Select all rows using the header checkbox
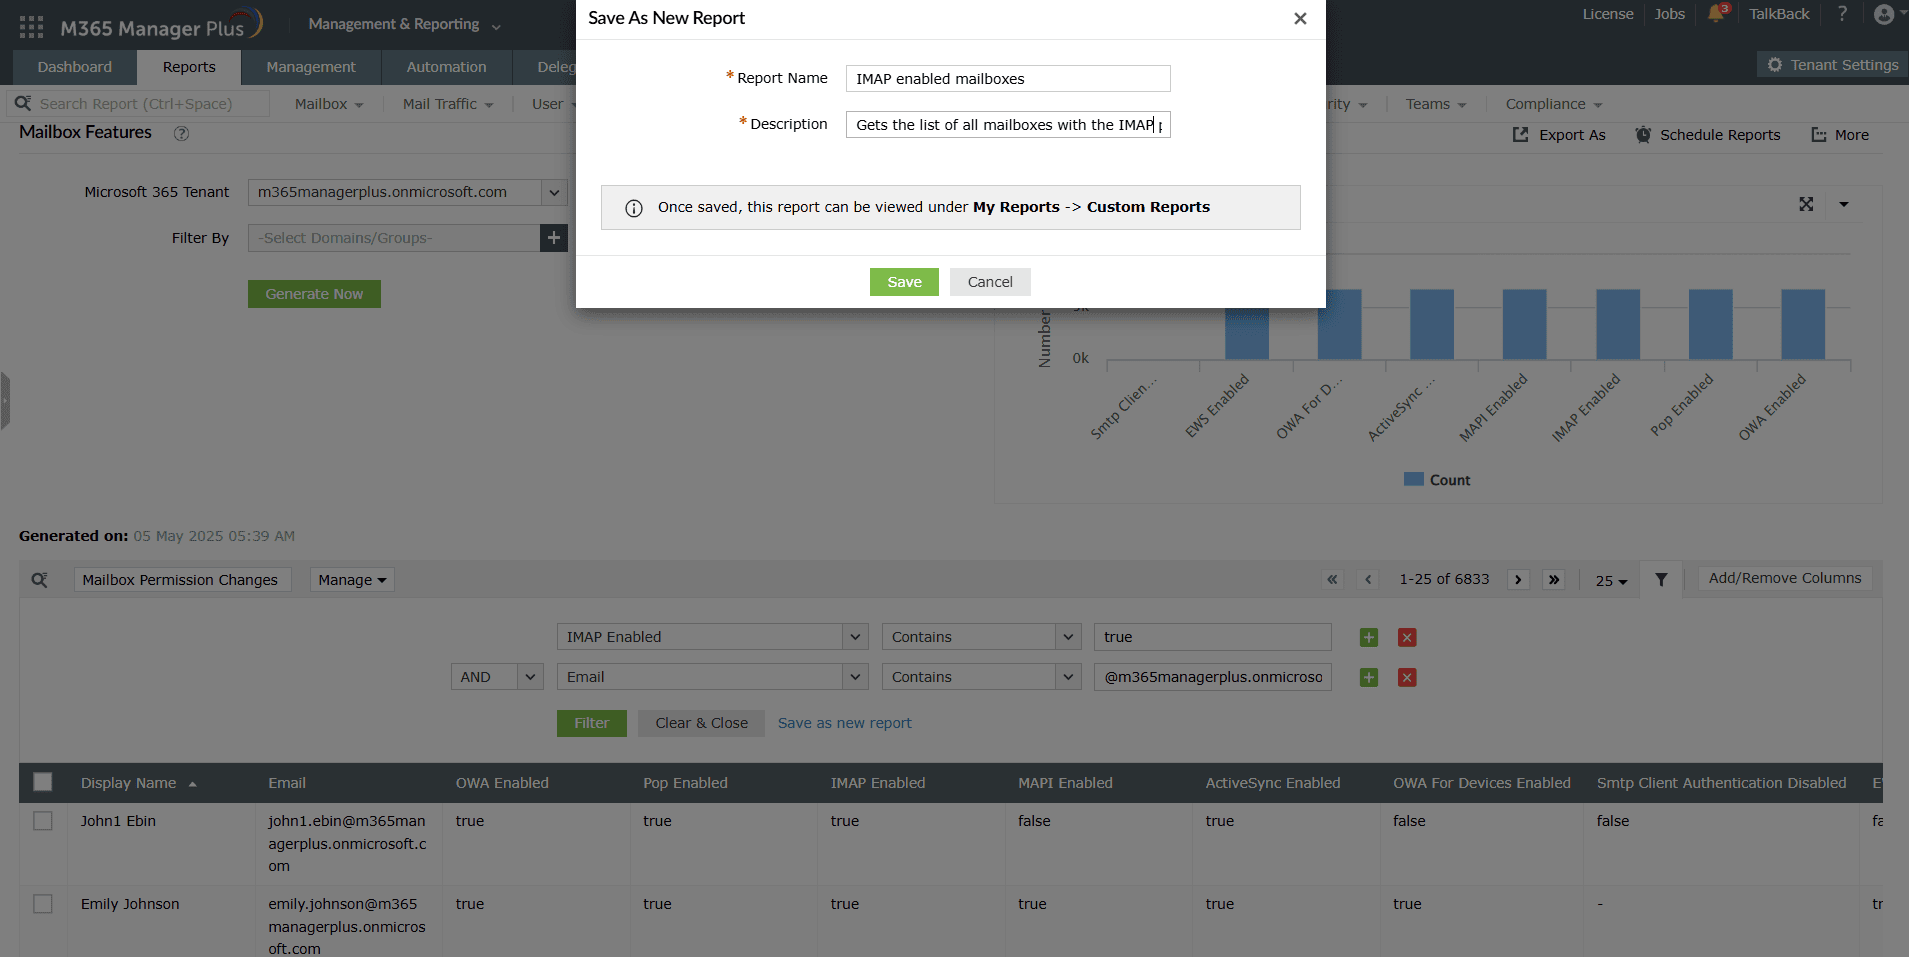Viewport: 1909px width, 957px height. [43, 781]
